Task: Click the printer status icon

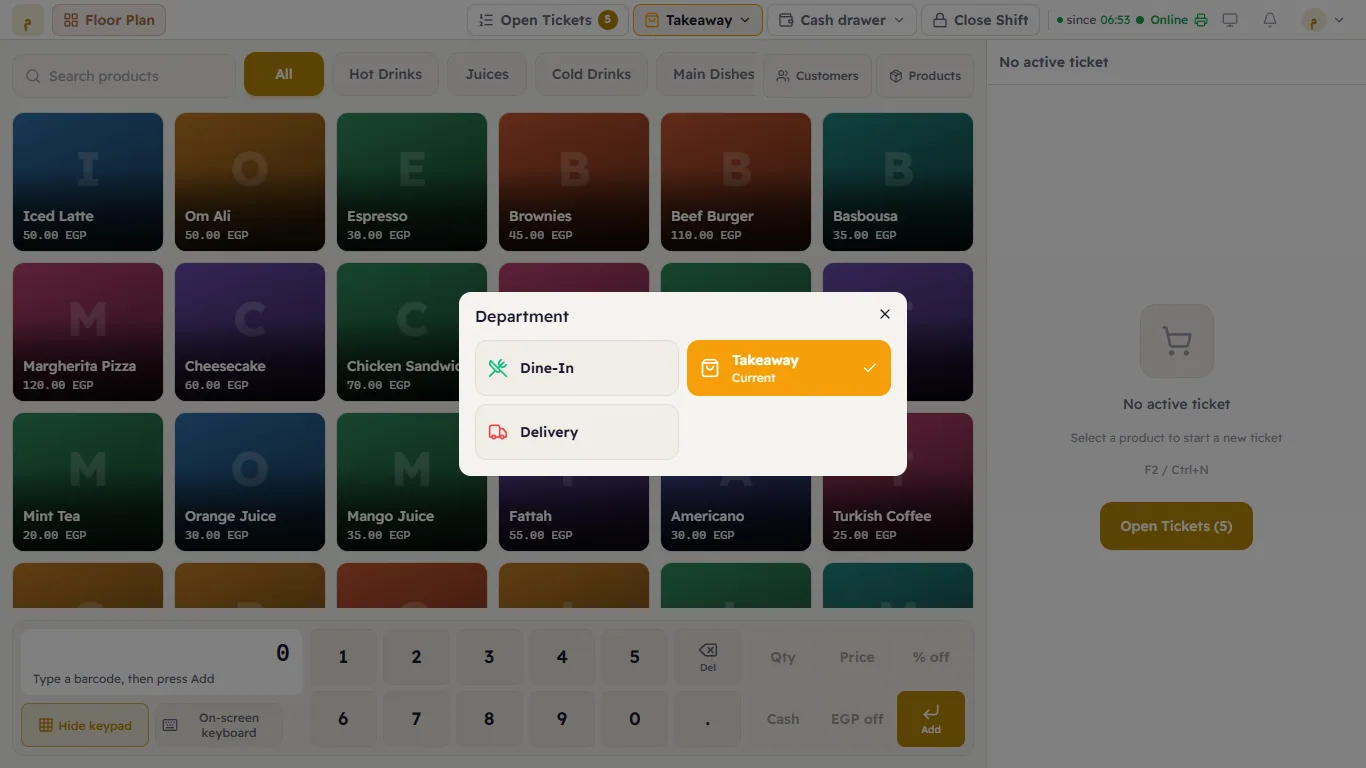Action: click(1201, 20)
